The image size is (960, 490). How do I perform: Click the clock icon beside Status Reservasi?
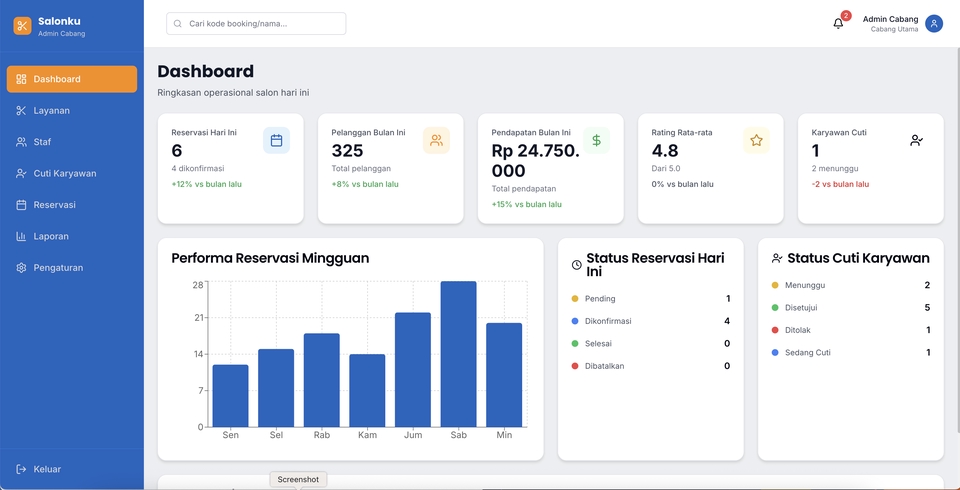point(577,265)
